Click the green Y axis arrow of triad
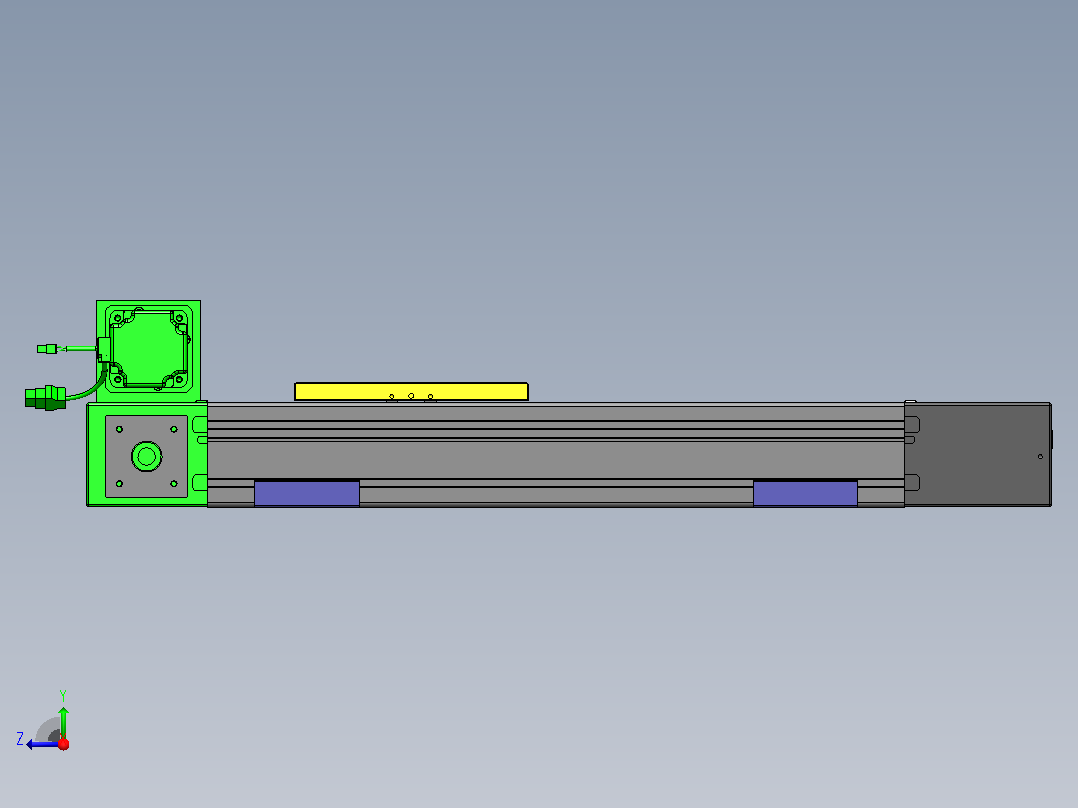The width and height of the screenshot is (1078, 808). tap(63, 720)
